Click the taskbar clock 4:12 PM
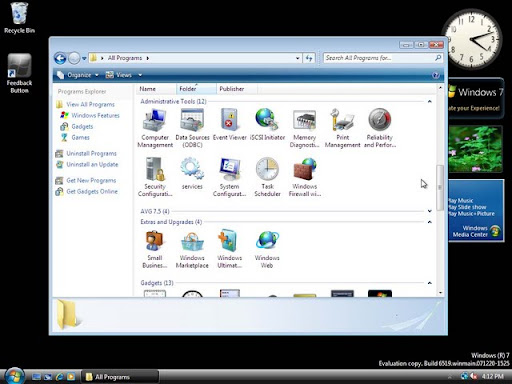512x384 pixels. click(493, 376)
